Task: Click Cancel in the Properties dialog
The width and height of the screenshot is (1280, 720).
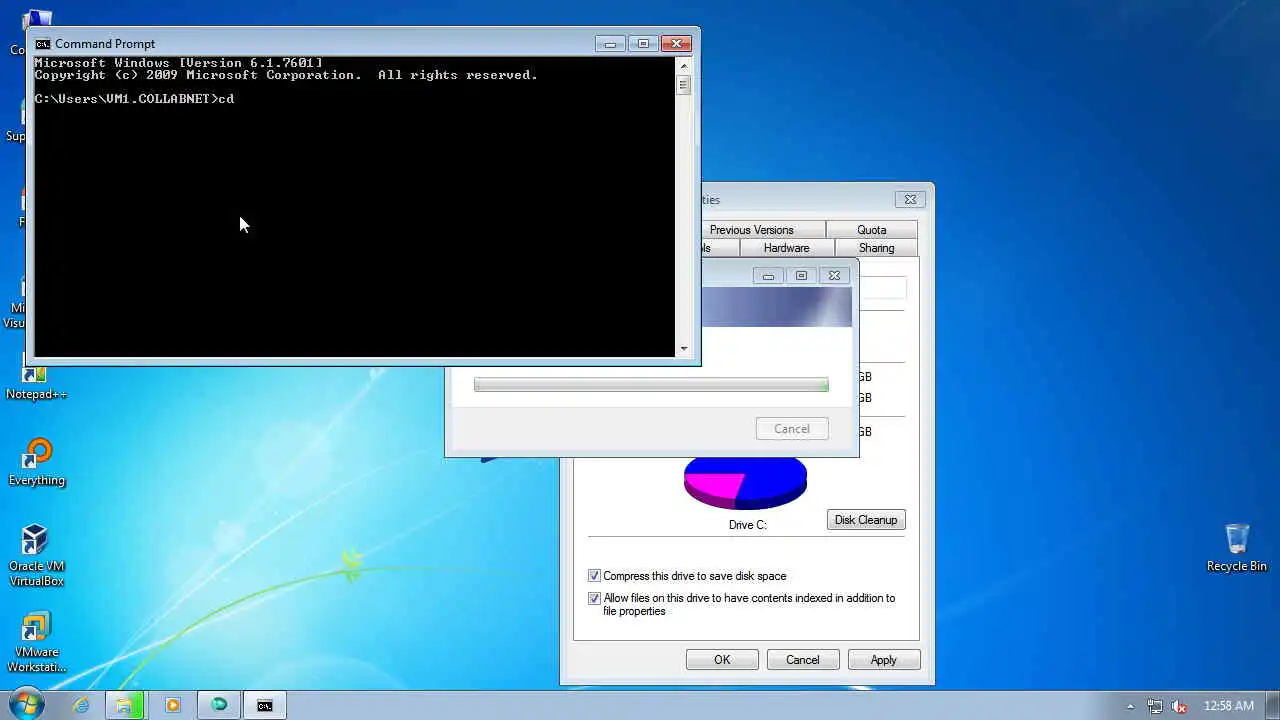Action: 803,660
